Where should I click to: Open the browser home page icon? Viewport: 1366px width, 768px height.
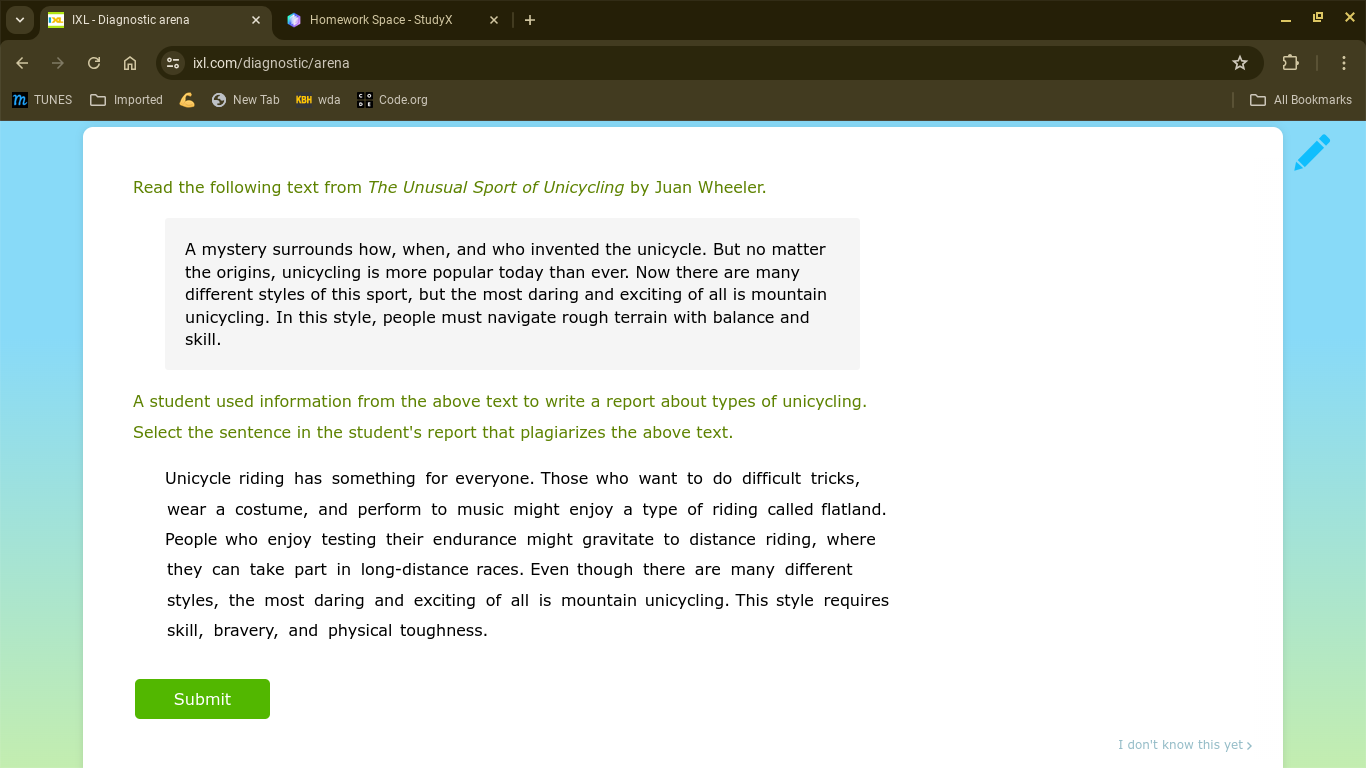(130, 63)
